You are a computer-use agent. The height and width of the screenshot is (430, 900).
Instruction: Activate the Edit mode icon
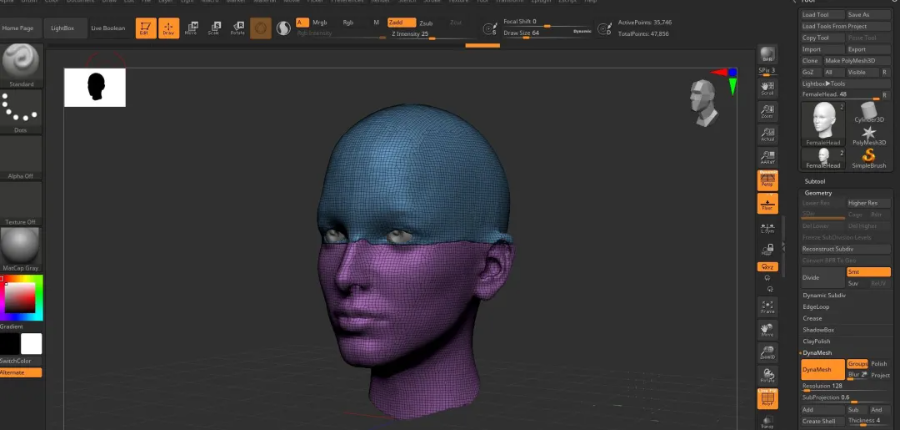tap(146, 28)
